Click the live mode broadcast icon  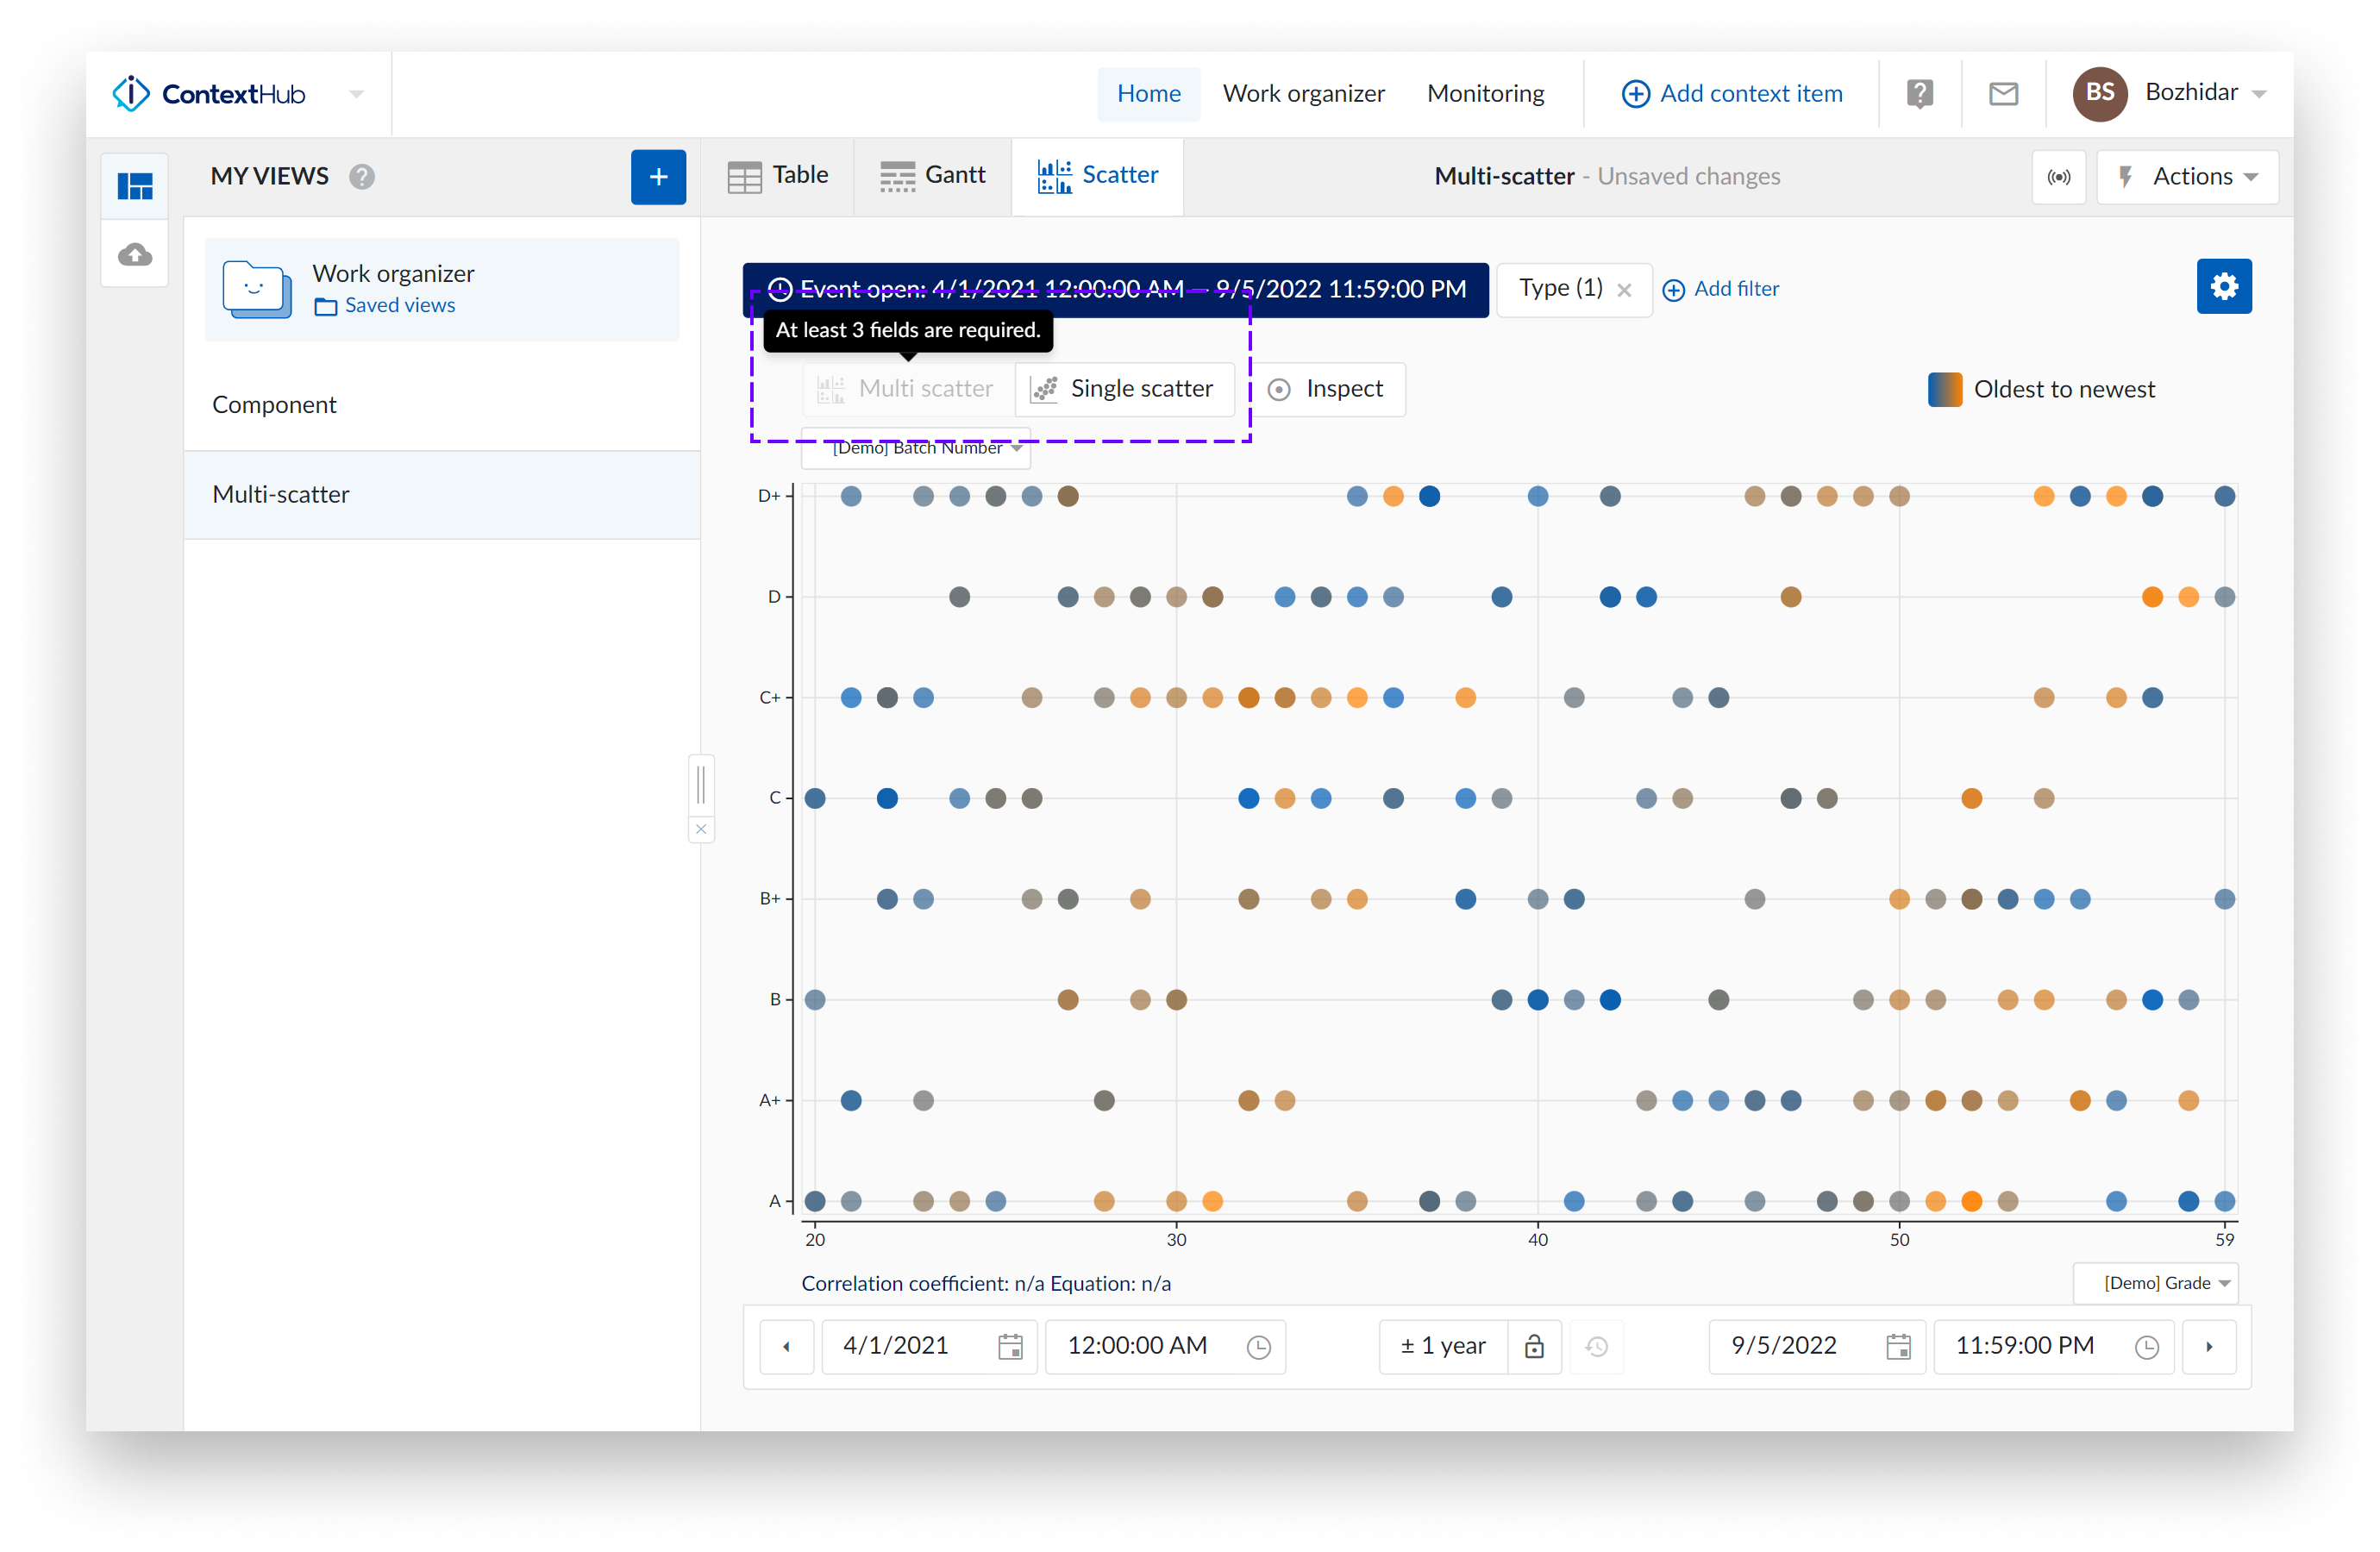pyautogui.click(x=2058, y=177)
